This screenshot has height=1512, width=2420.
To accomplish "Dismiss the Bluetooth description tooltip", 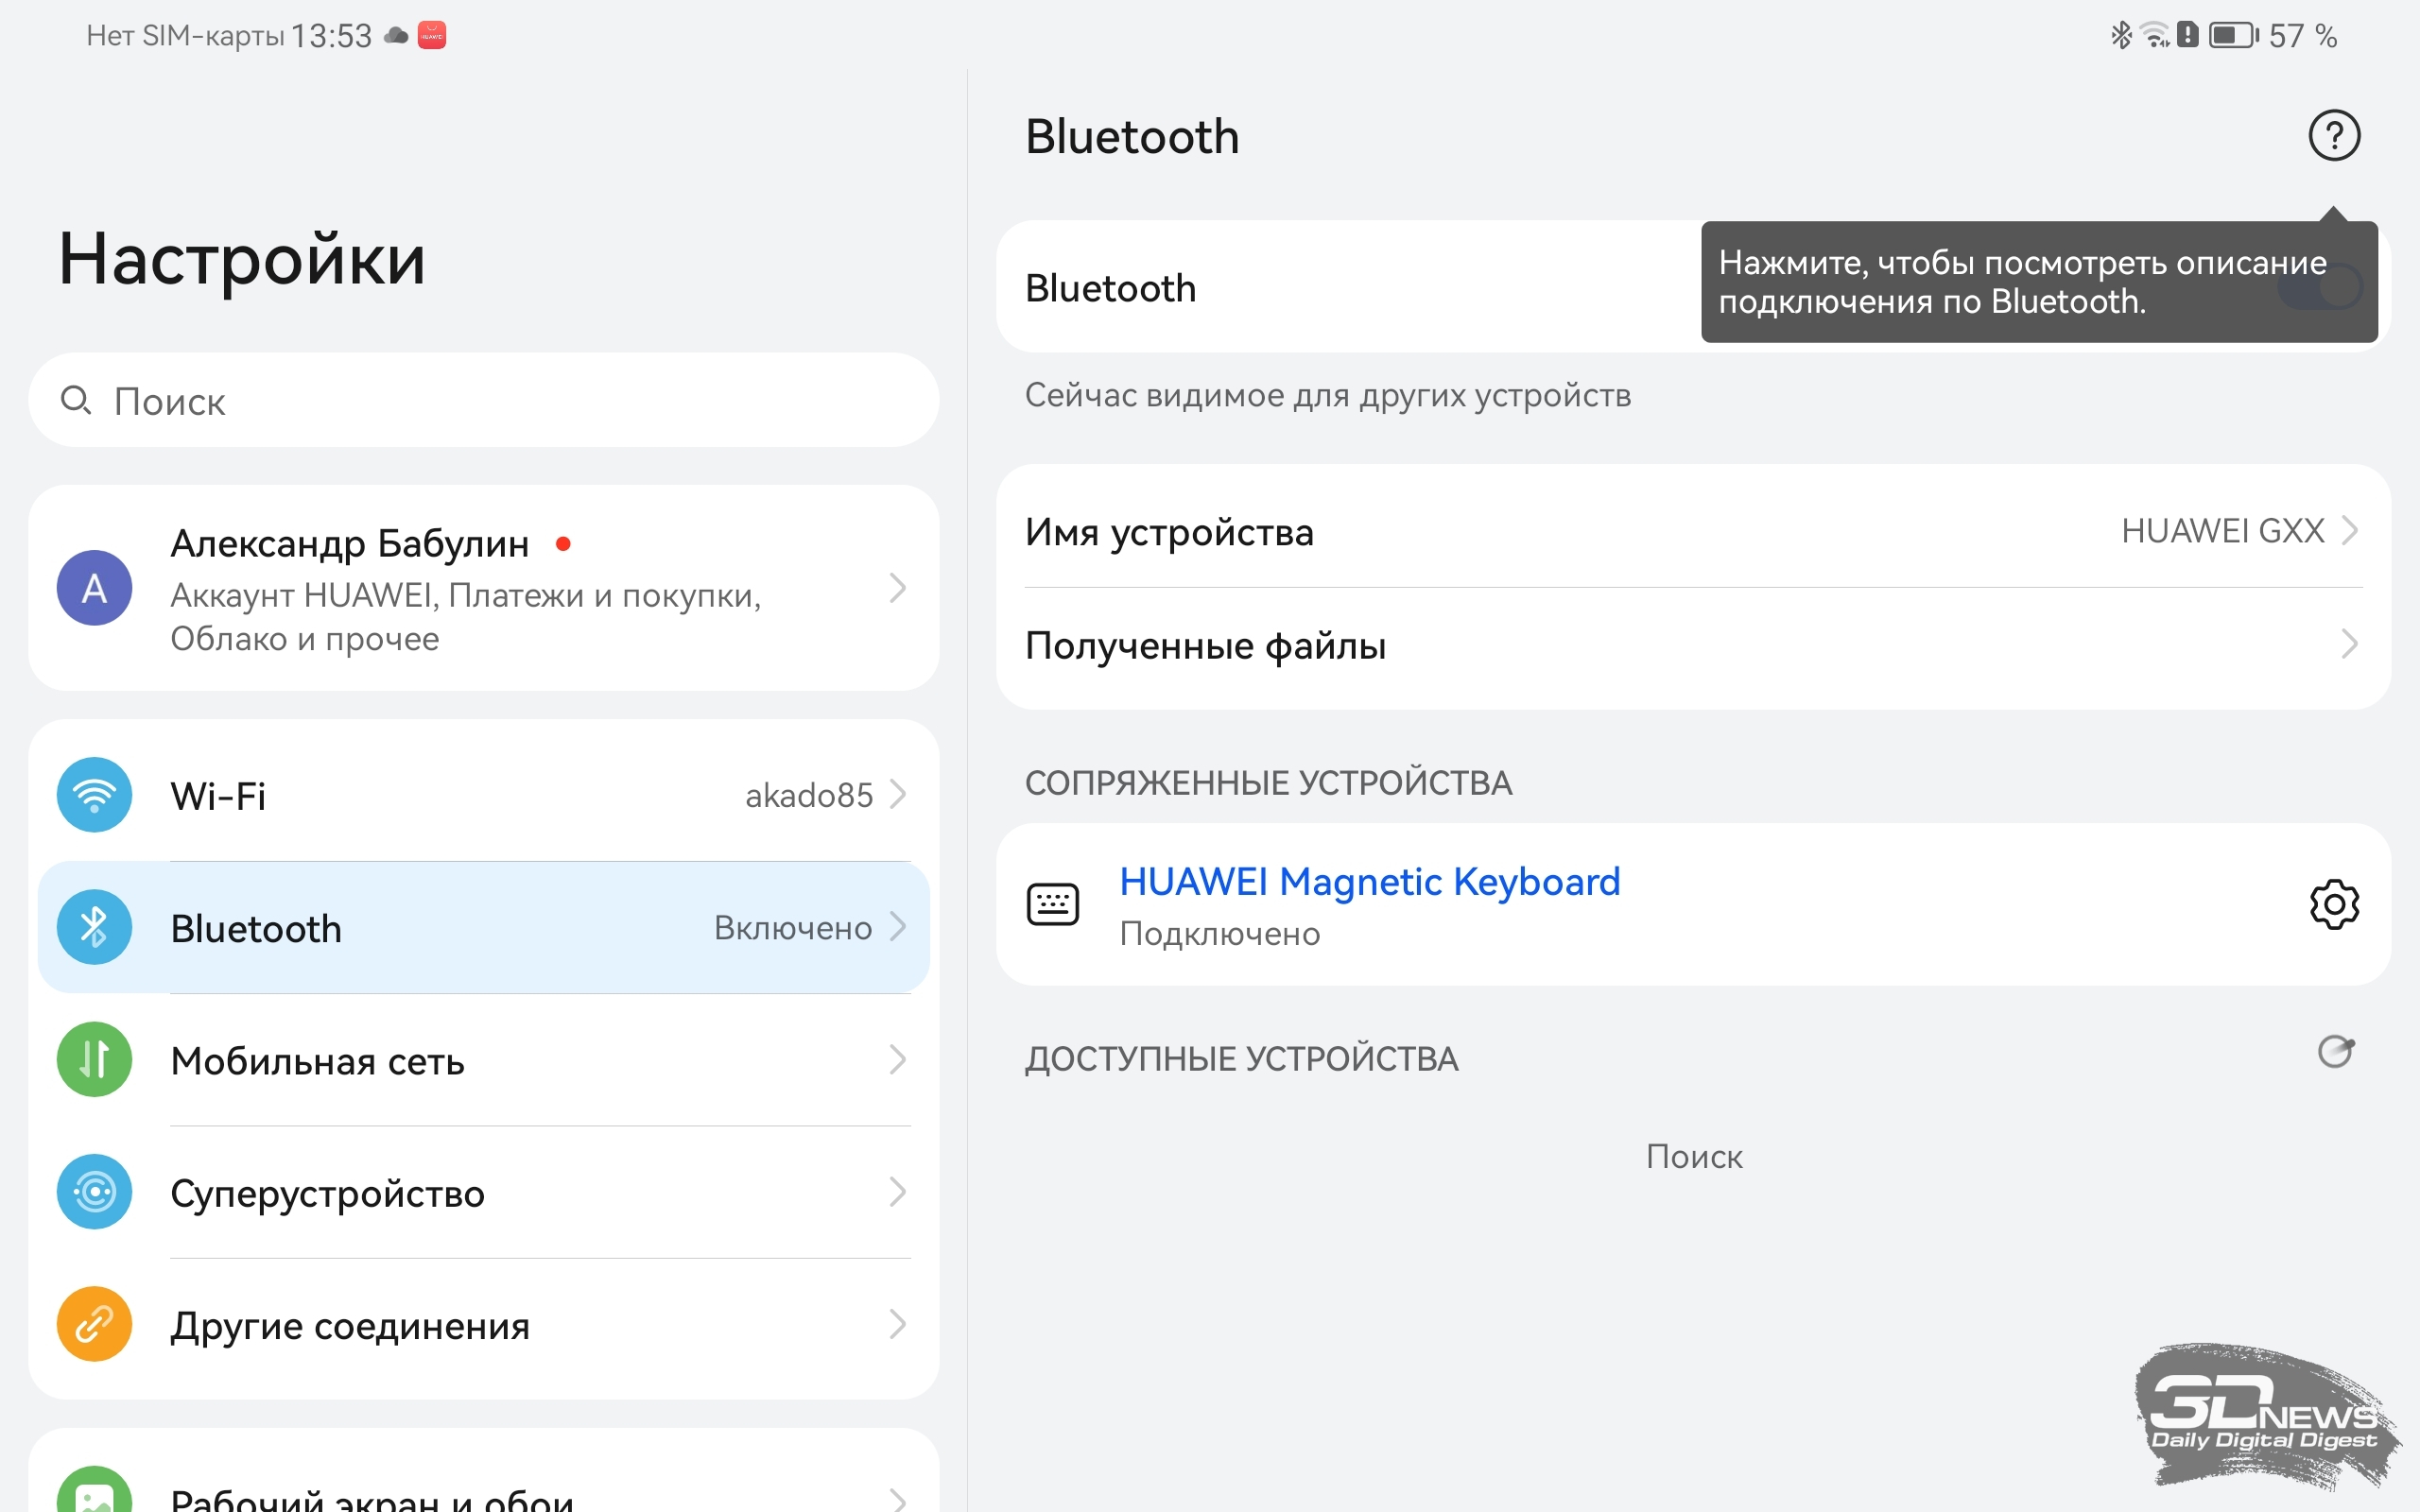I will pos(2038,282).
